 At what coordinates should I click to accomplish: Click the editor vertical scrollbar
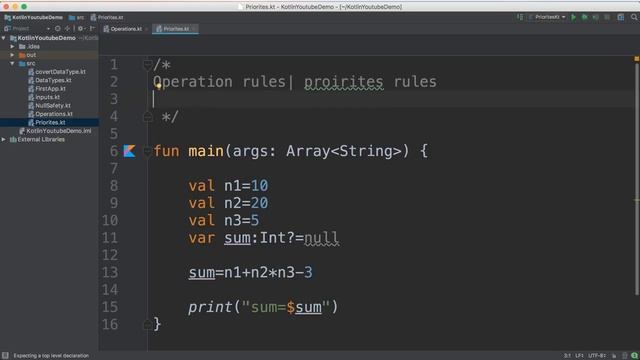pyautogui.click(x=636, y=179)
